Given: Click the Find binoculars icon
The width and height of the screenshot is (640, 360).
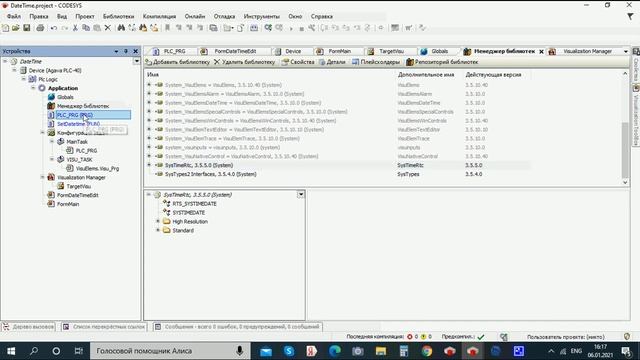Looking at the screenshot, I should pos(121,28).
